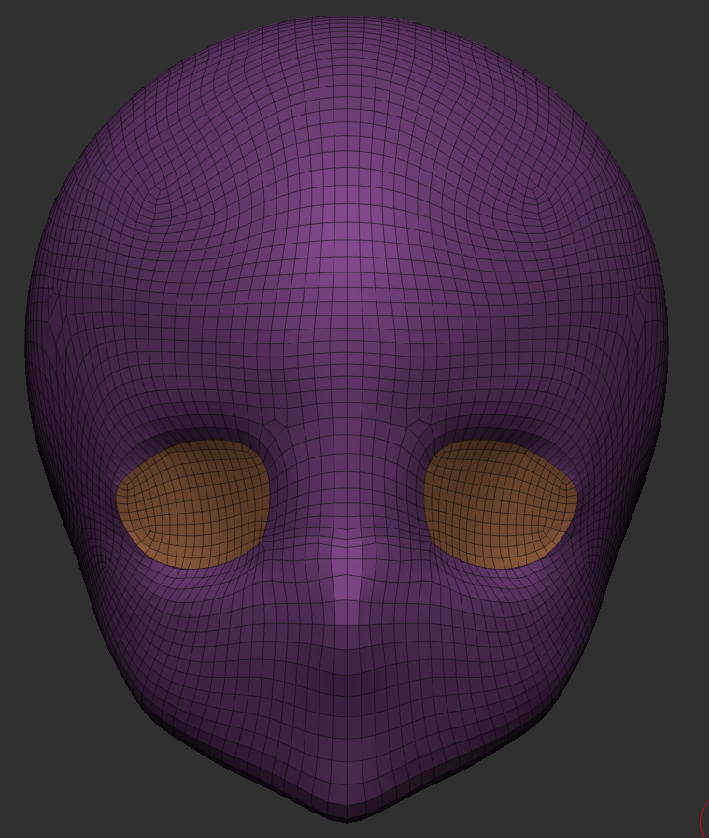Select the tip of the nose
This screenshot has width=709, height=838.
coord(346,585)
